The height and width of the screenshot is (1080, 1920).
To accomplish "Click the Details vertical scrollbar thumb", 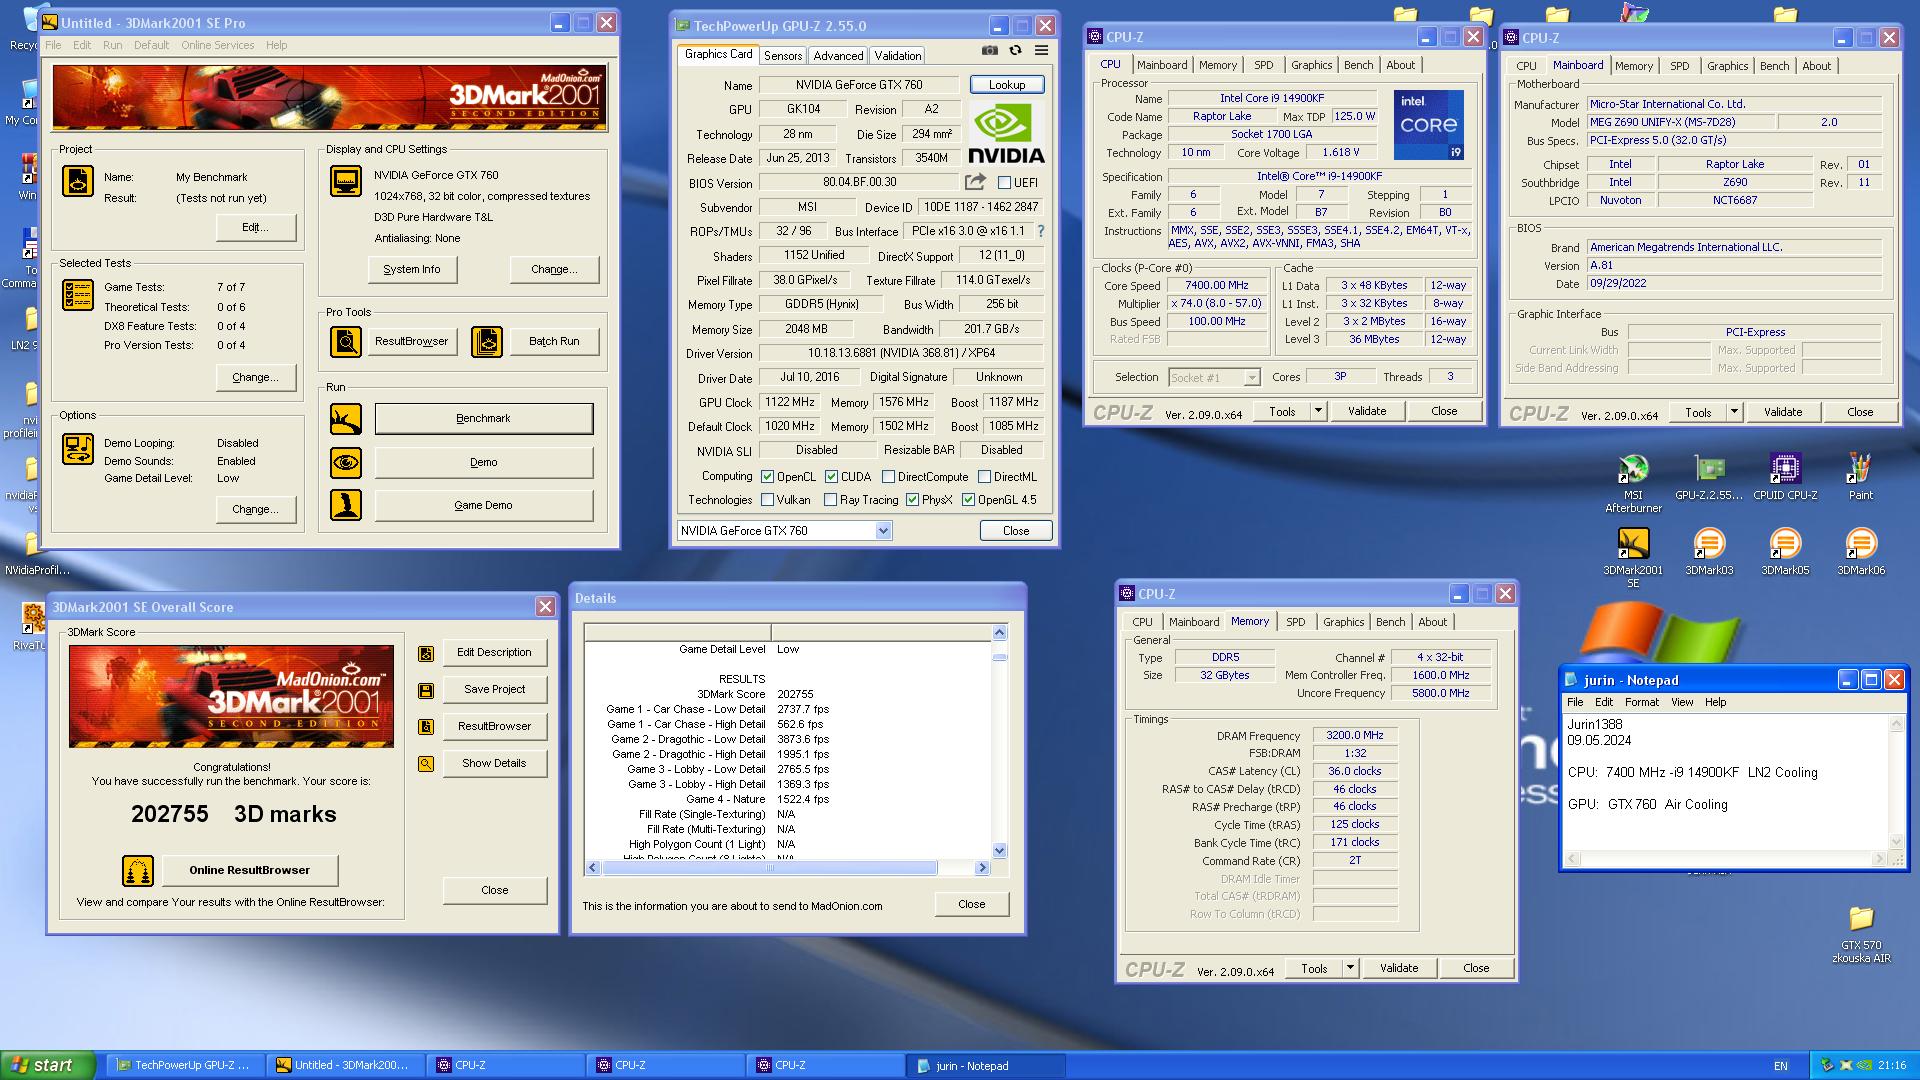I will point(999,658).
